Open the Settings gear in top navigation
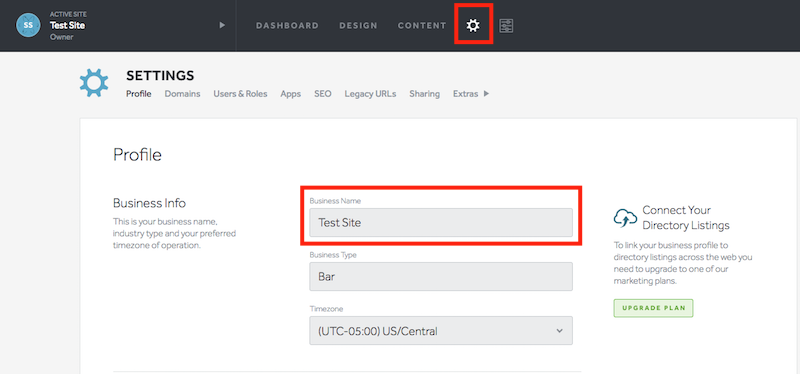Screen dimensions: 800x374 coord(473,25)
